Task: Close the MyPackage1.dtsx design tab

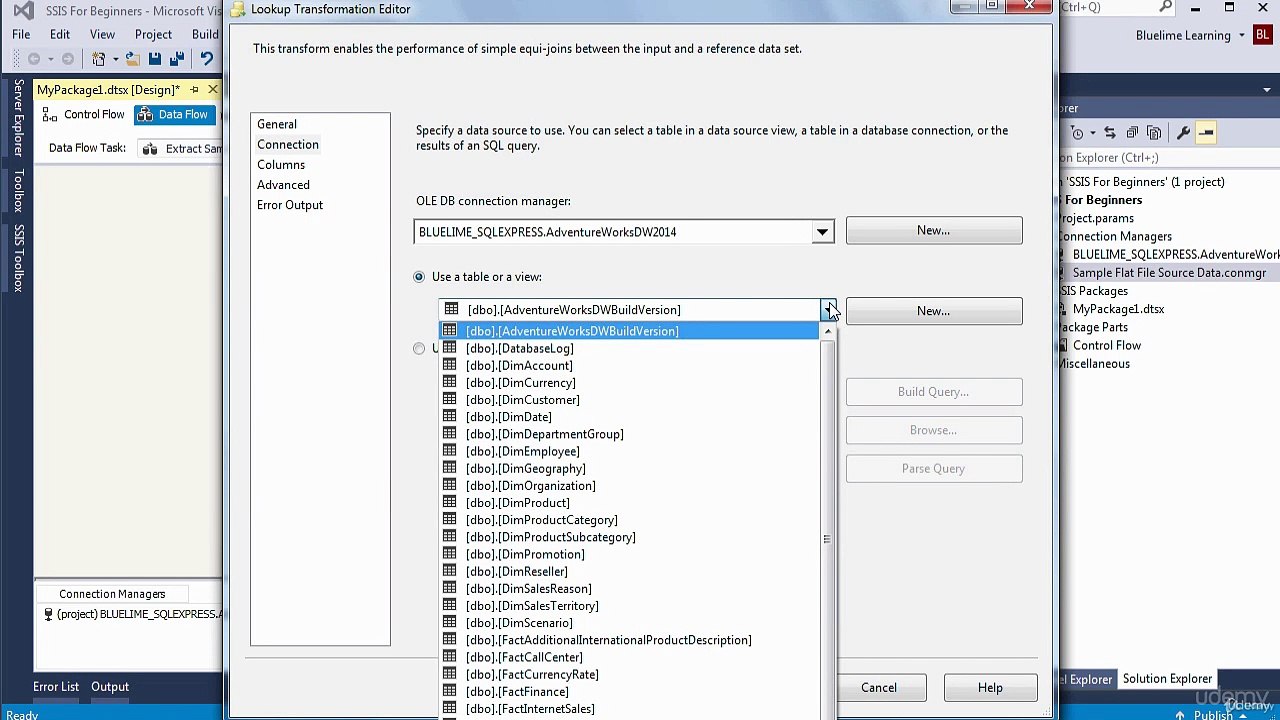Action: coord(212,90)
